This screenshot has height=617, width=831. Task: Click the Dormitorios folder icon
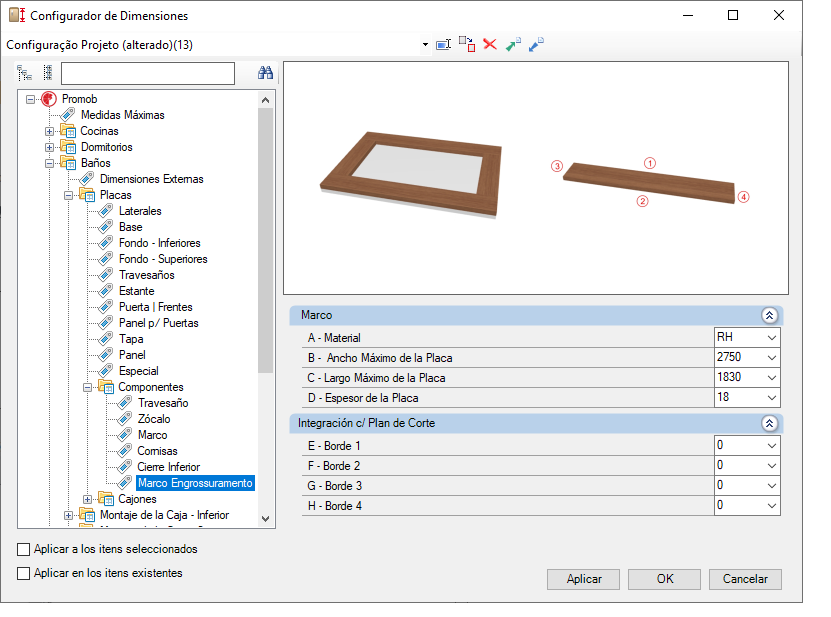pyautogui.click(x=68, y=147)
